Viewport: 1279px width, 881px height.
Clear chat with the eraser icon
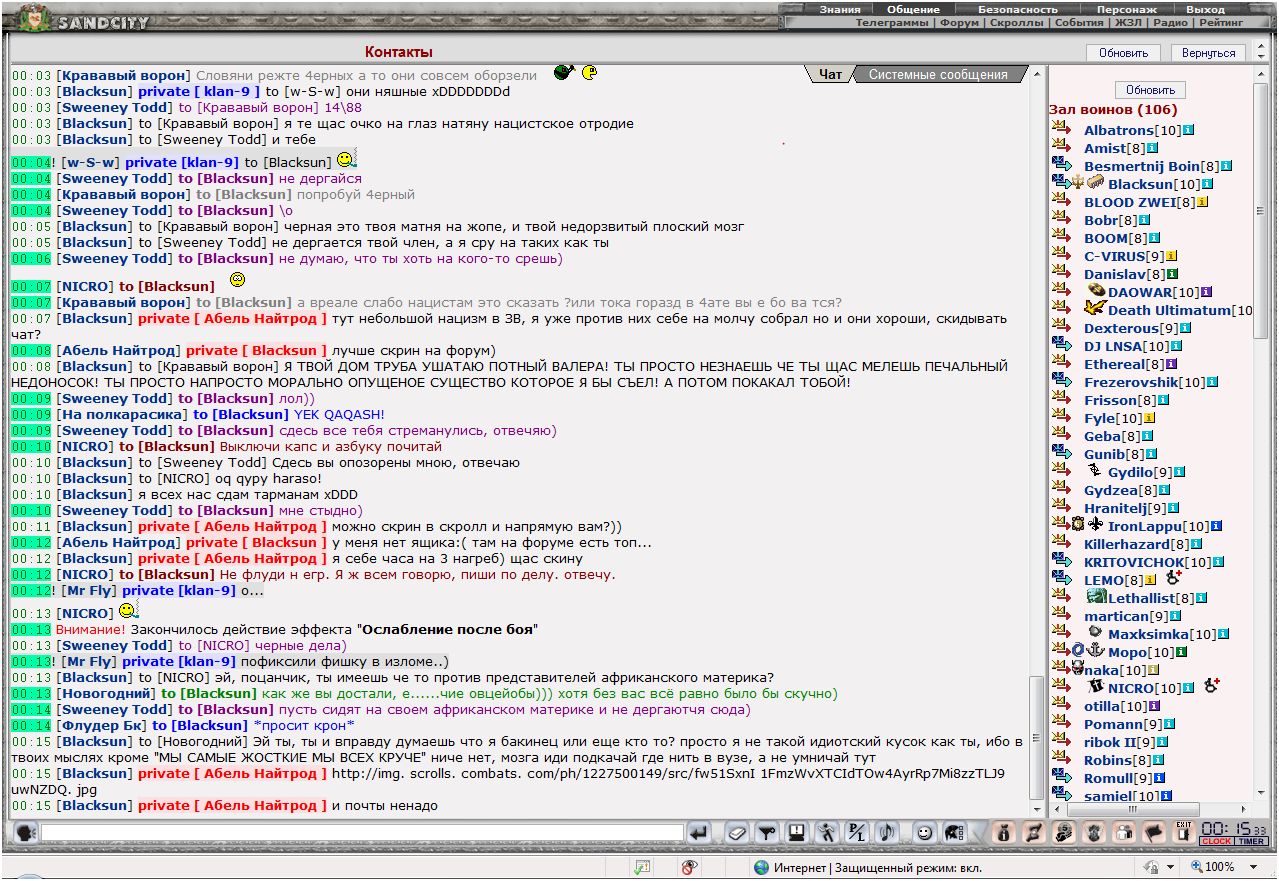737,832
